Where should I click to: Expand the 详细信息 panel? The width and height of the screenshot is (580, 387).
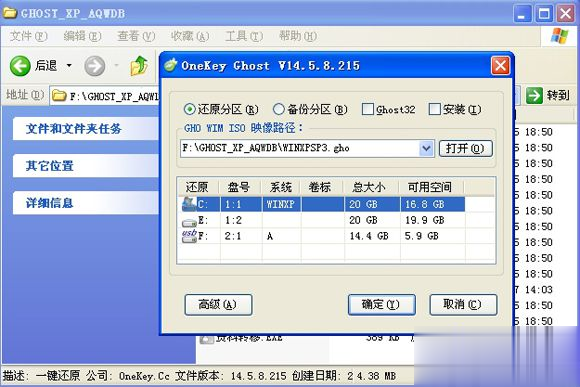(86, 203)
